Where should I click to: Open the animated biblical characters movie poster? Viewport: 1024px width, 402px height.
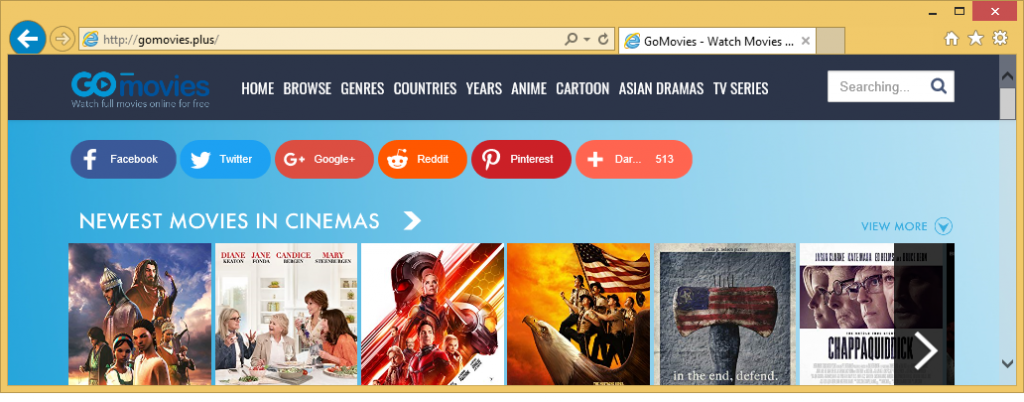click(140, 314)
